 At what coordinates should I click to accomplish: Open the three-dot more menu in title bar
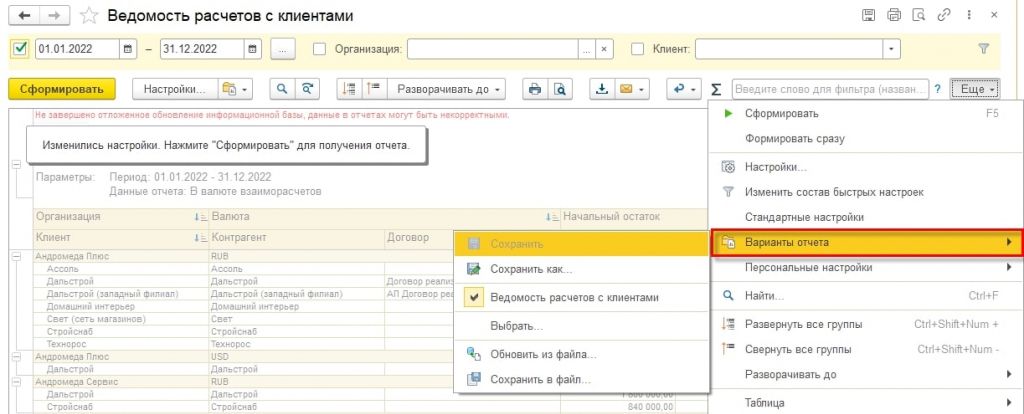[x=969, y=15]
